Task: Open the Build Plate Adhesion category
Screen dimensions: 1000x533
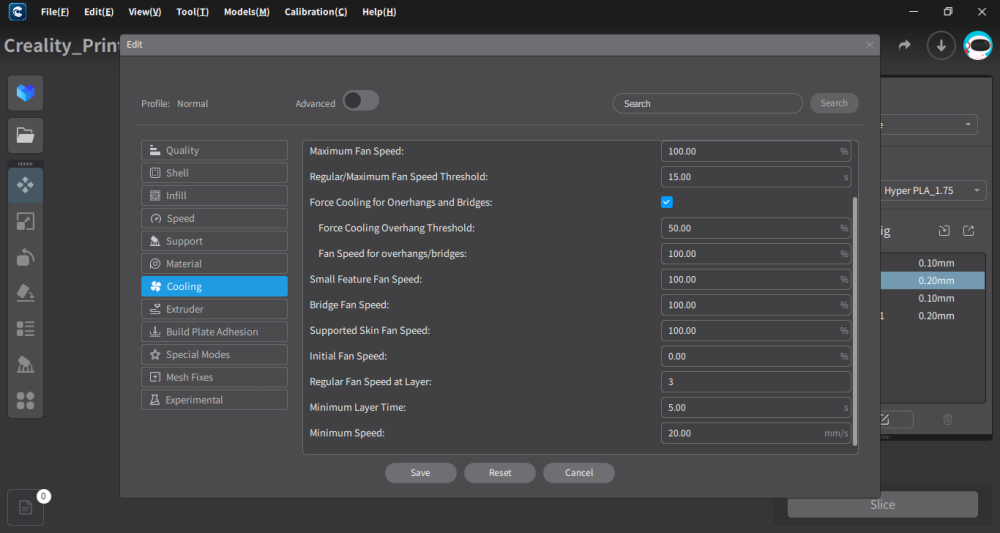Action: tap(214, 332)
